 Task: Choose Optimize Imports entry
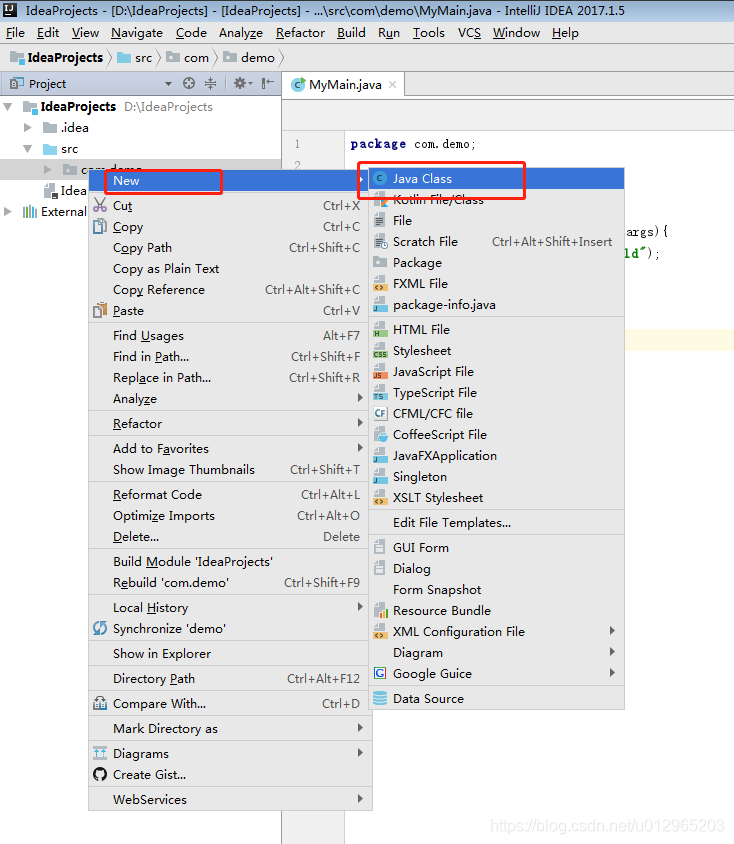[164, 516]
